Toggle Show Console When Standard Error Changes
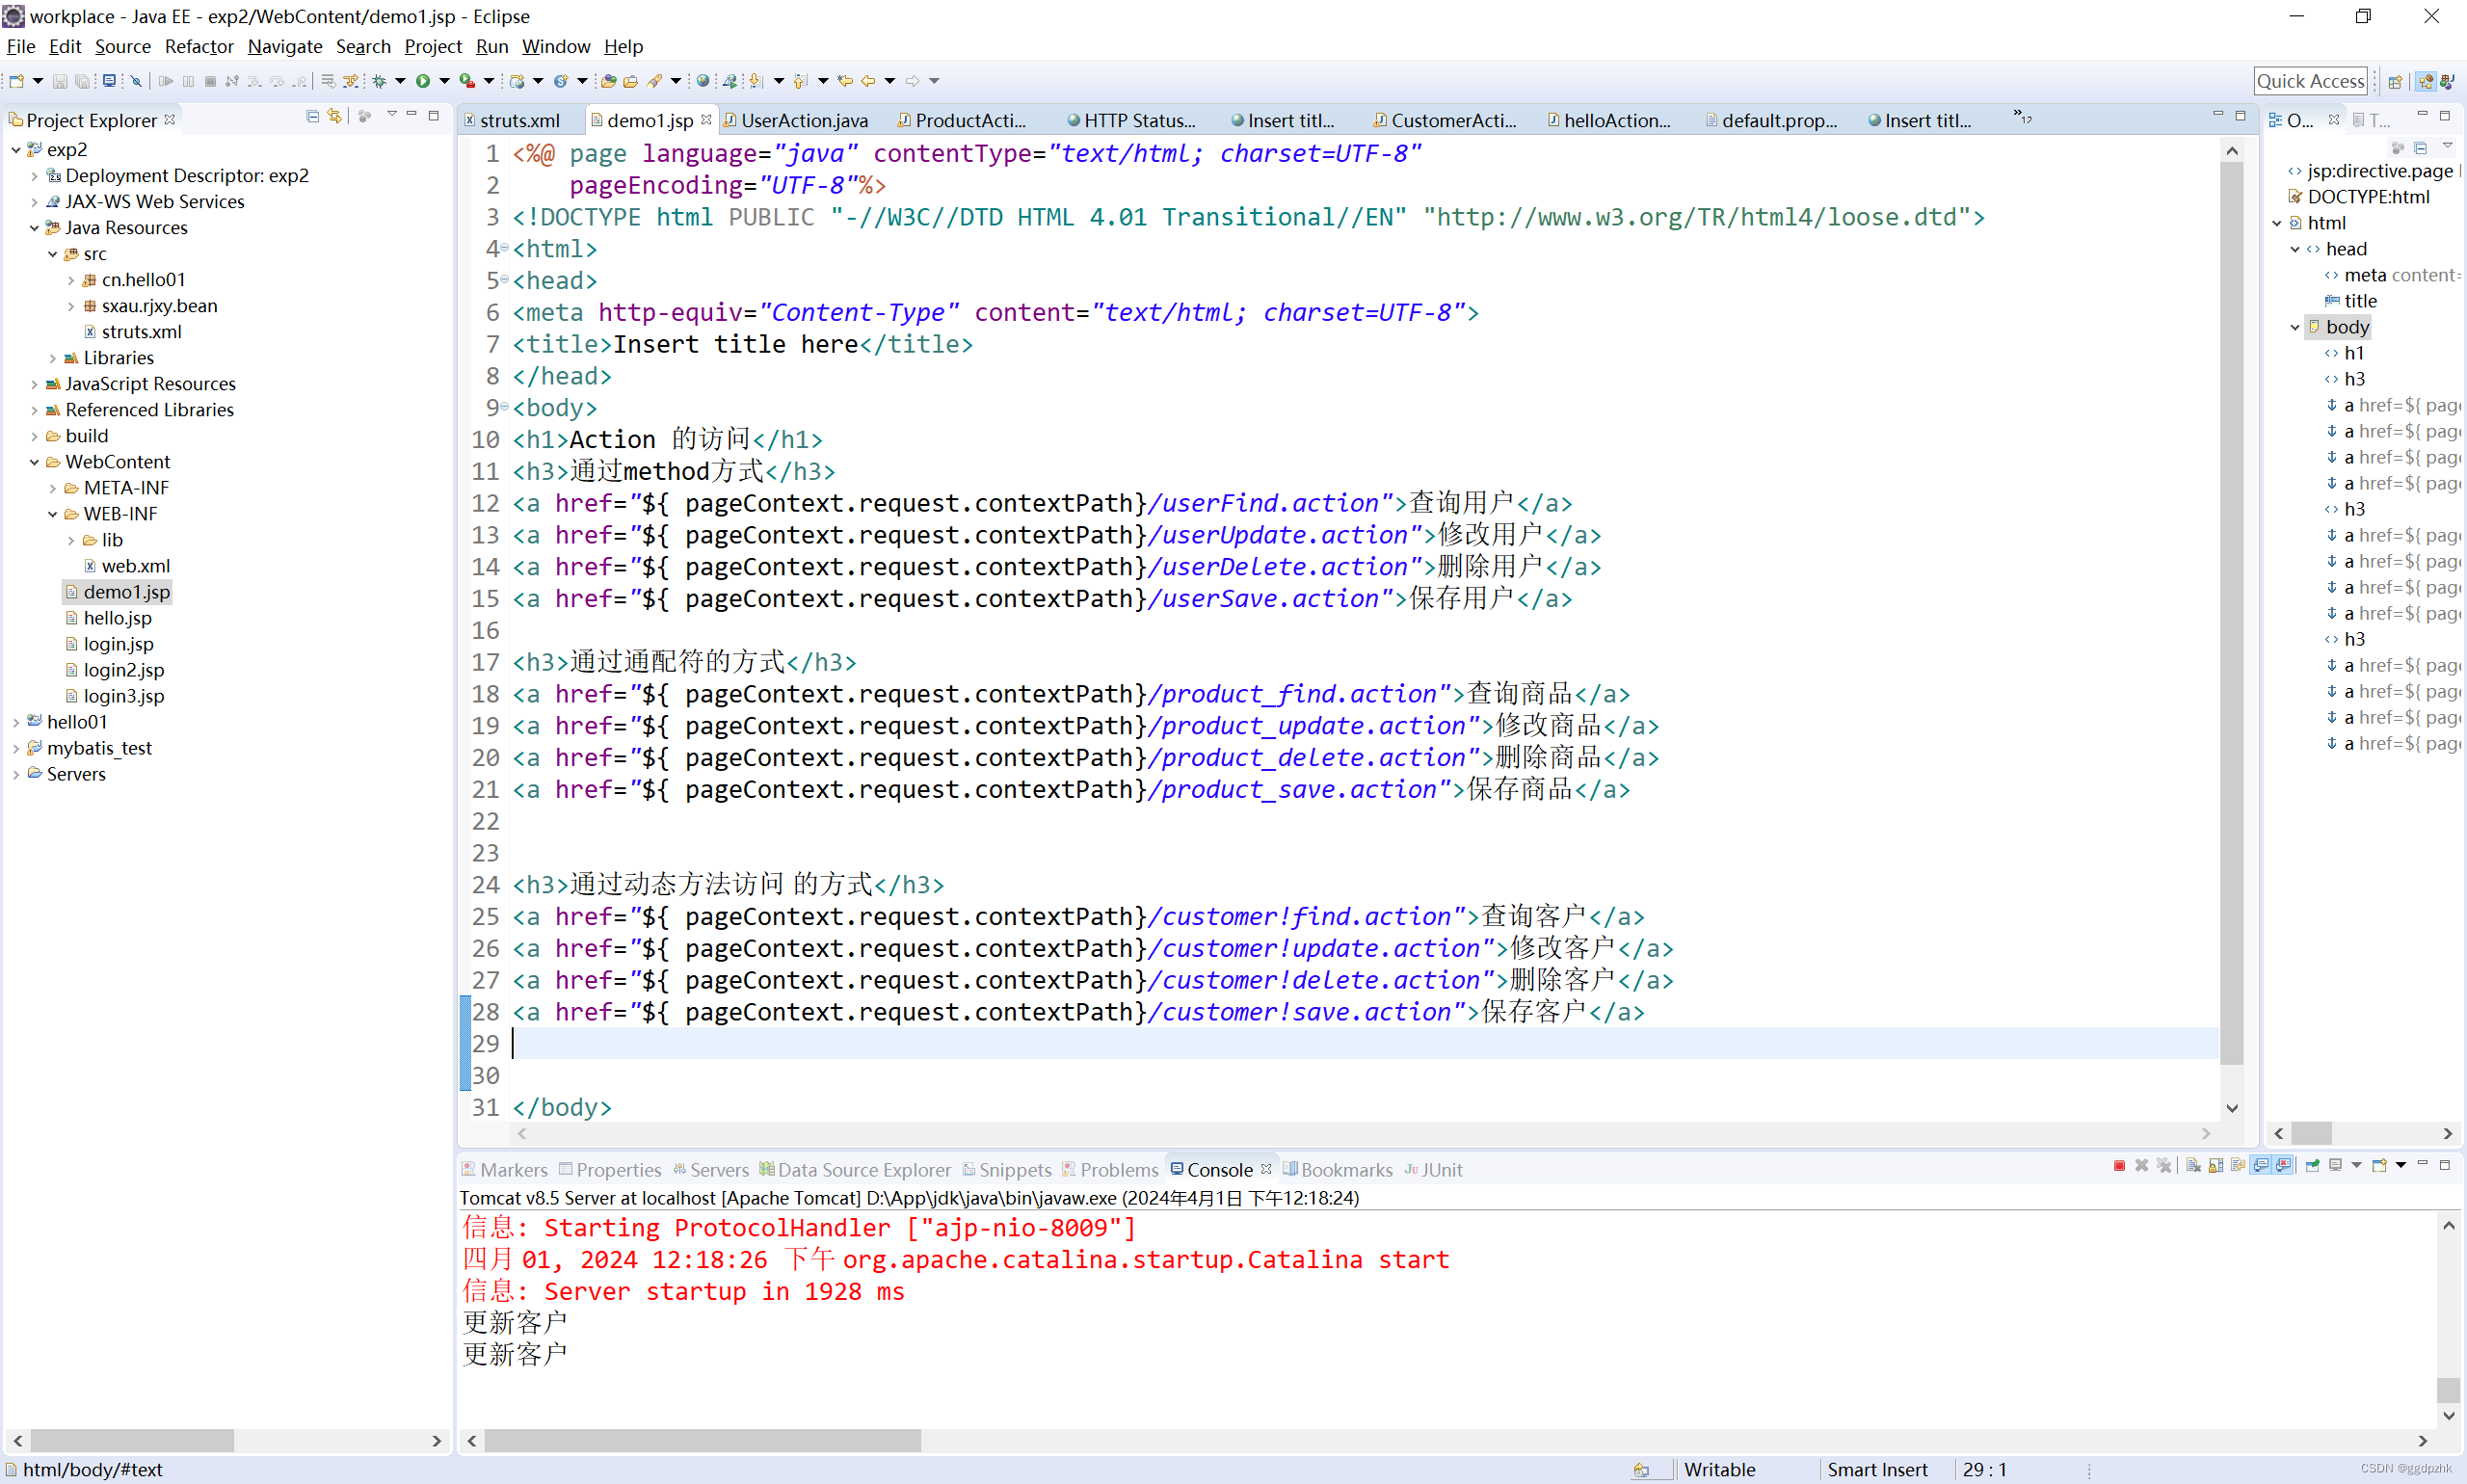 2283,1166
